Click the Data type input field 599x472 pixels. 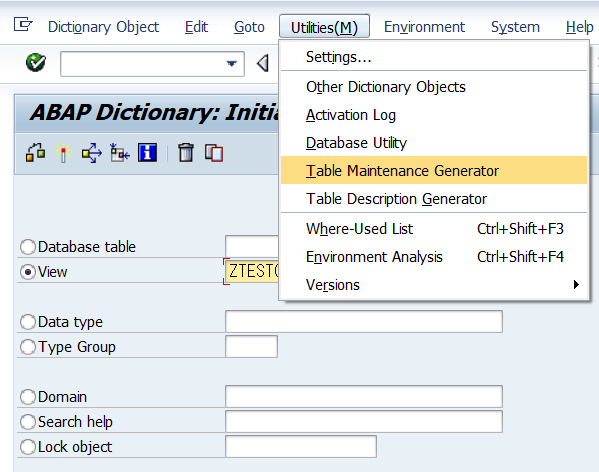pos(364,322)
